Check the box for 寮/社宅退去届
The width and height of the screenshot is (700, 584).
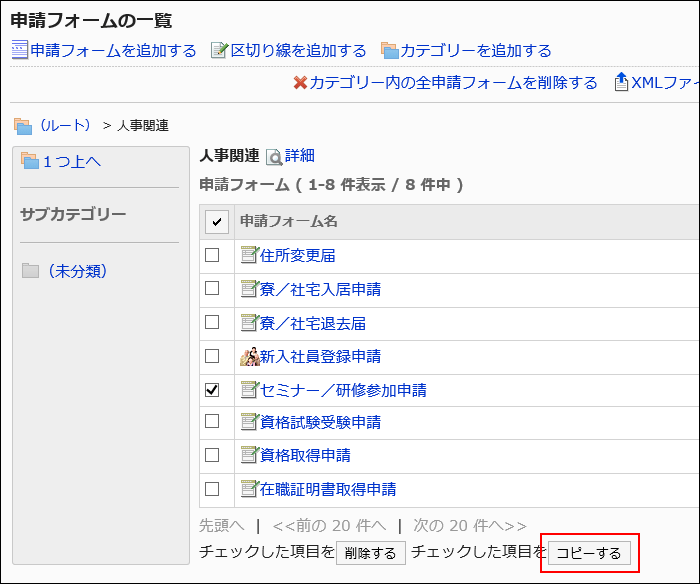[212, 322]
